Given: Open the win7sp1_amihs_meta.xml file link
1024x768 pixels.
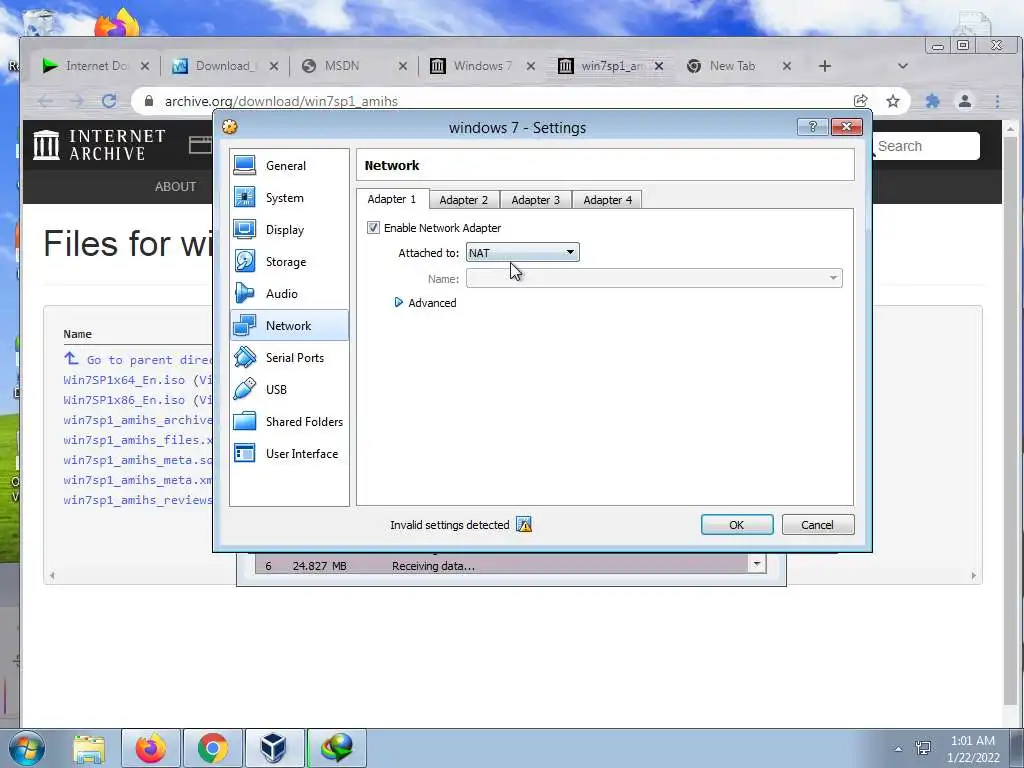Looking at the screenshot, I should (138, 480).
